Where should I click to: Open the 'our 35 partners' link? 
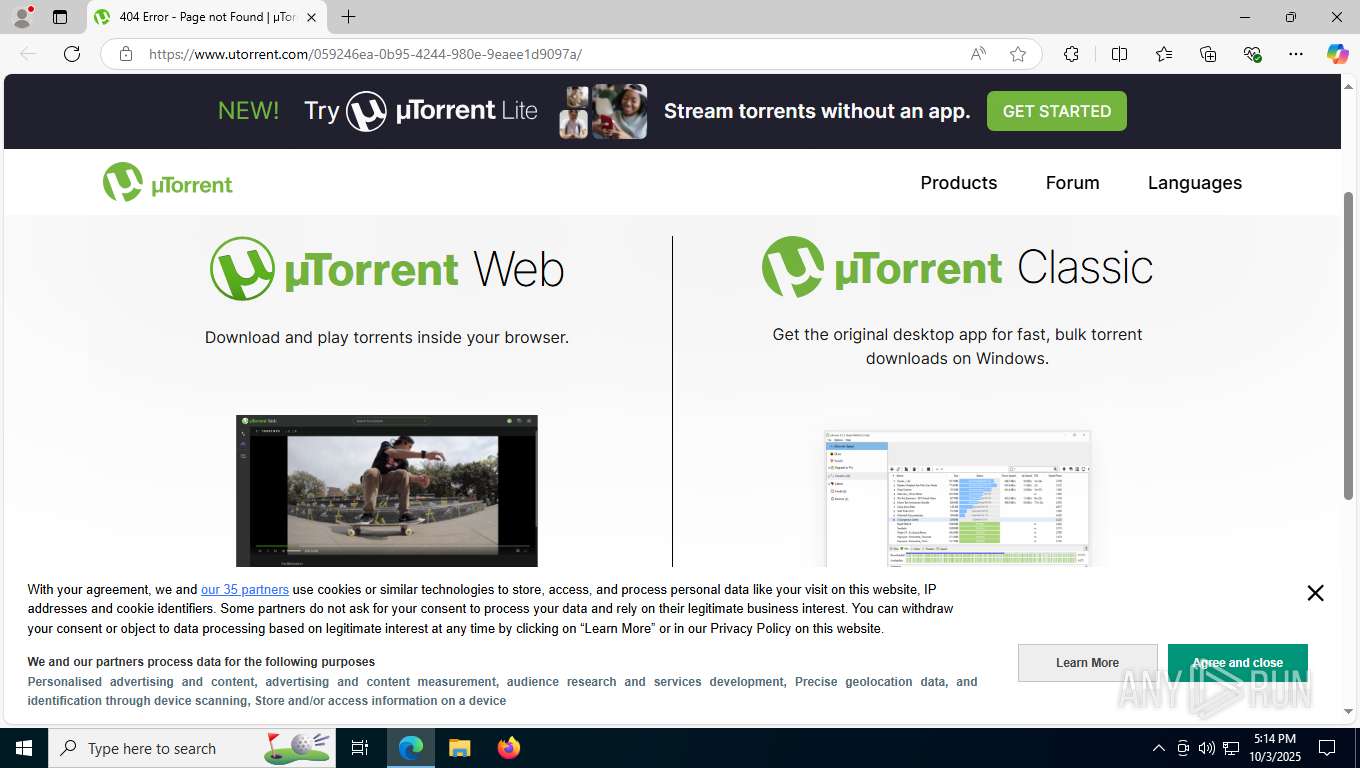(245, 590)
